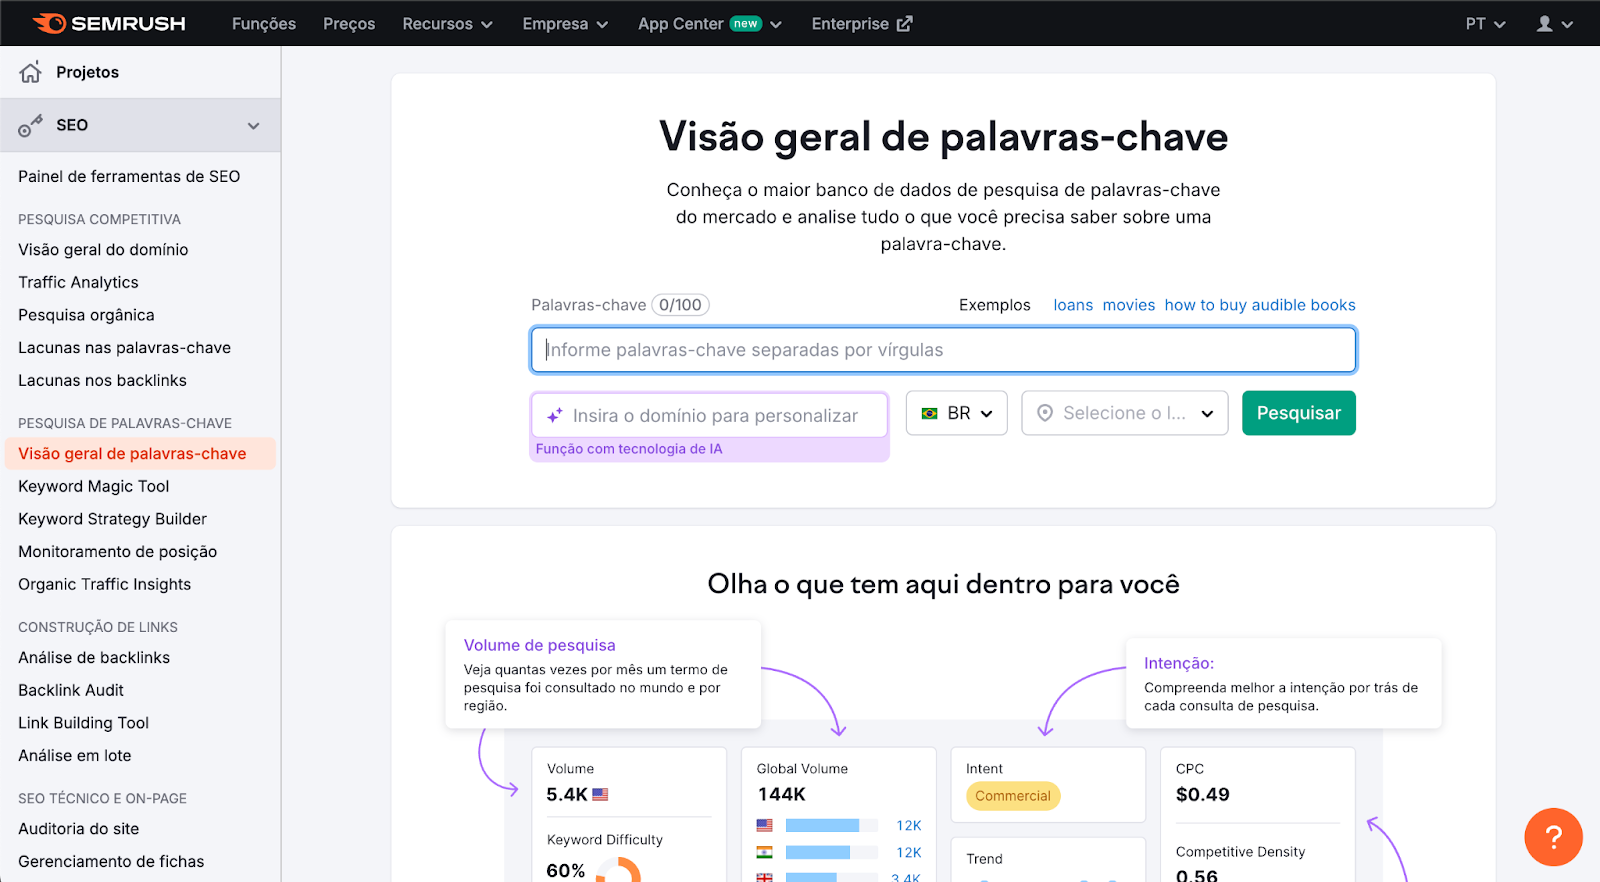
Task: Open Análise de backlinks
Action: pyautogui.click(x=94, y=657)
